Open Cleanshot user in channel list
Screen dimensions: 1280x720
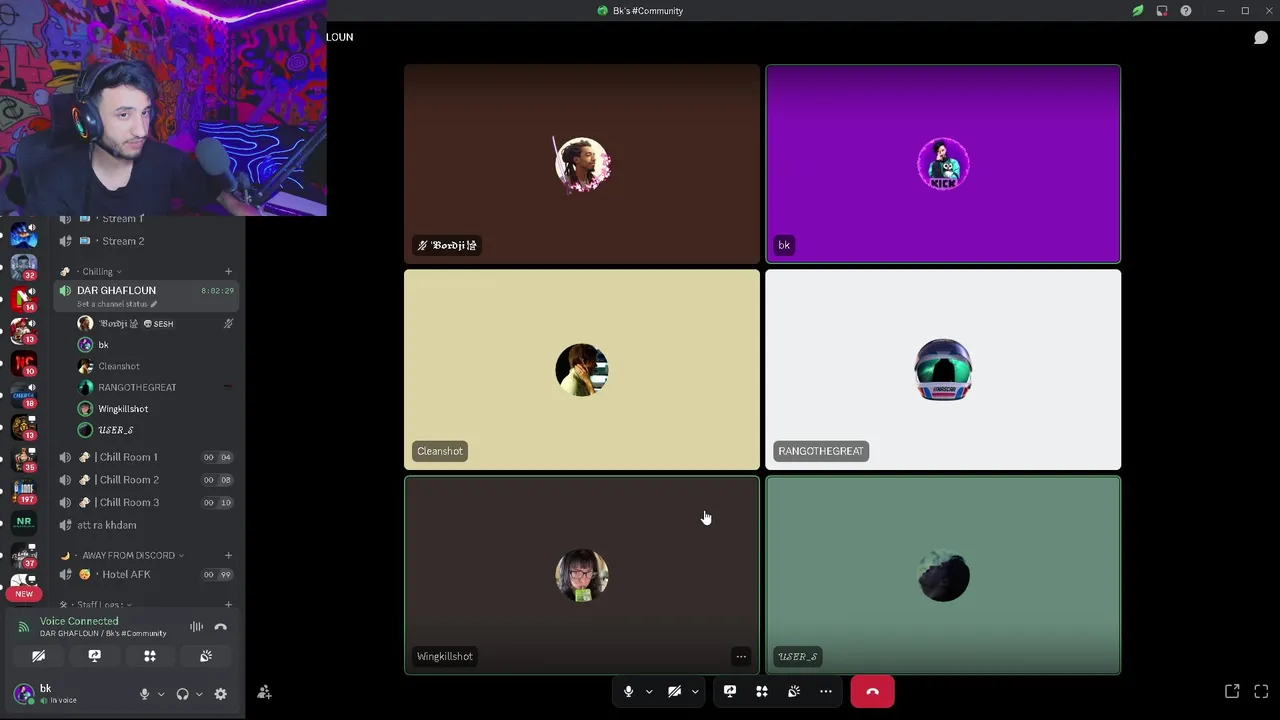pyautogui.click(x=155, y=366)
